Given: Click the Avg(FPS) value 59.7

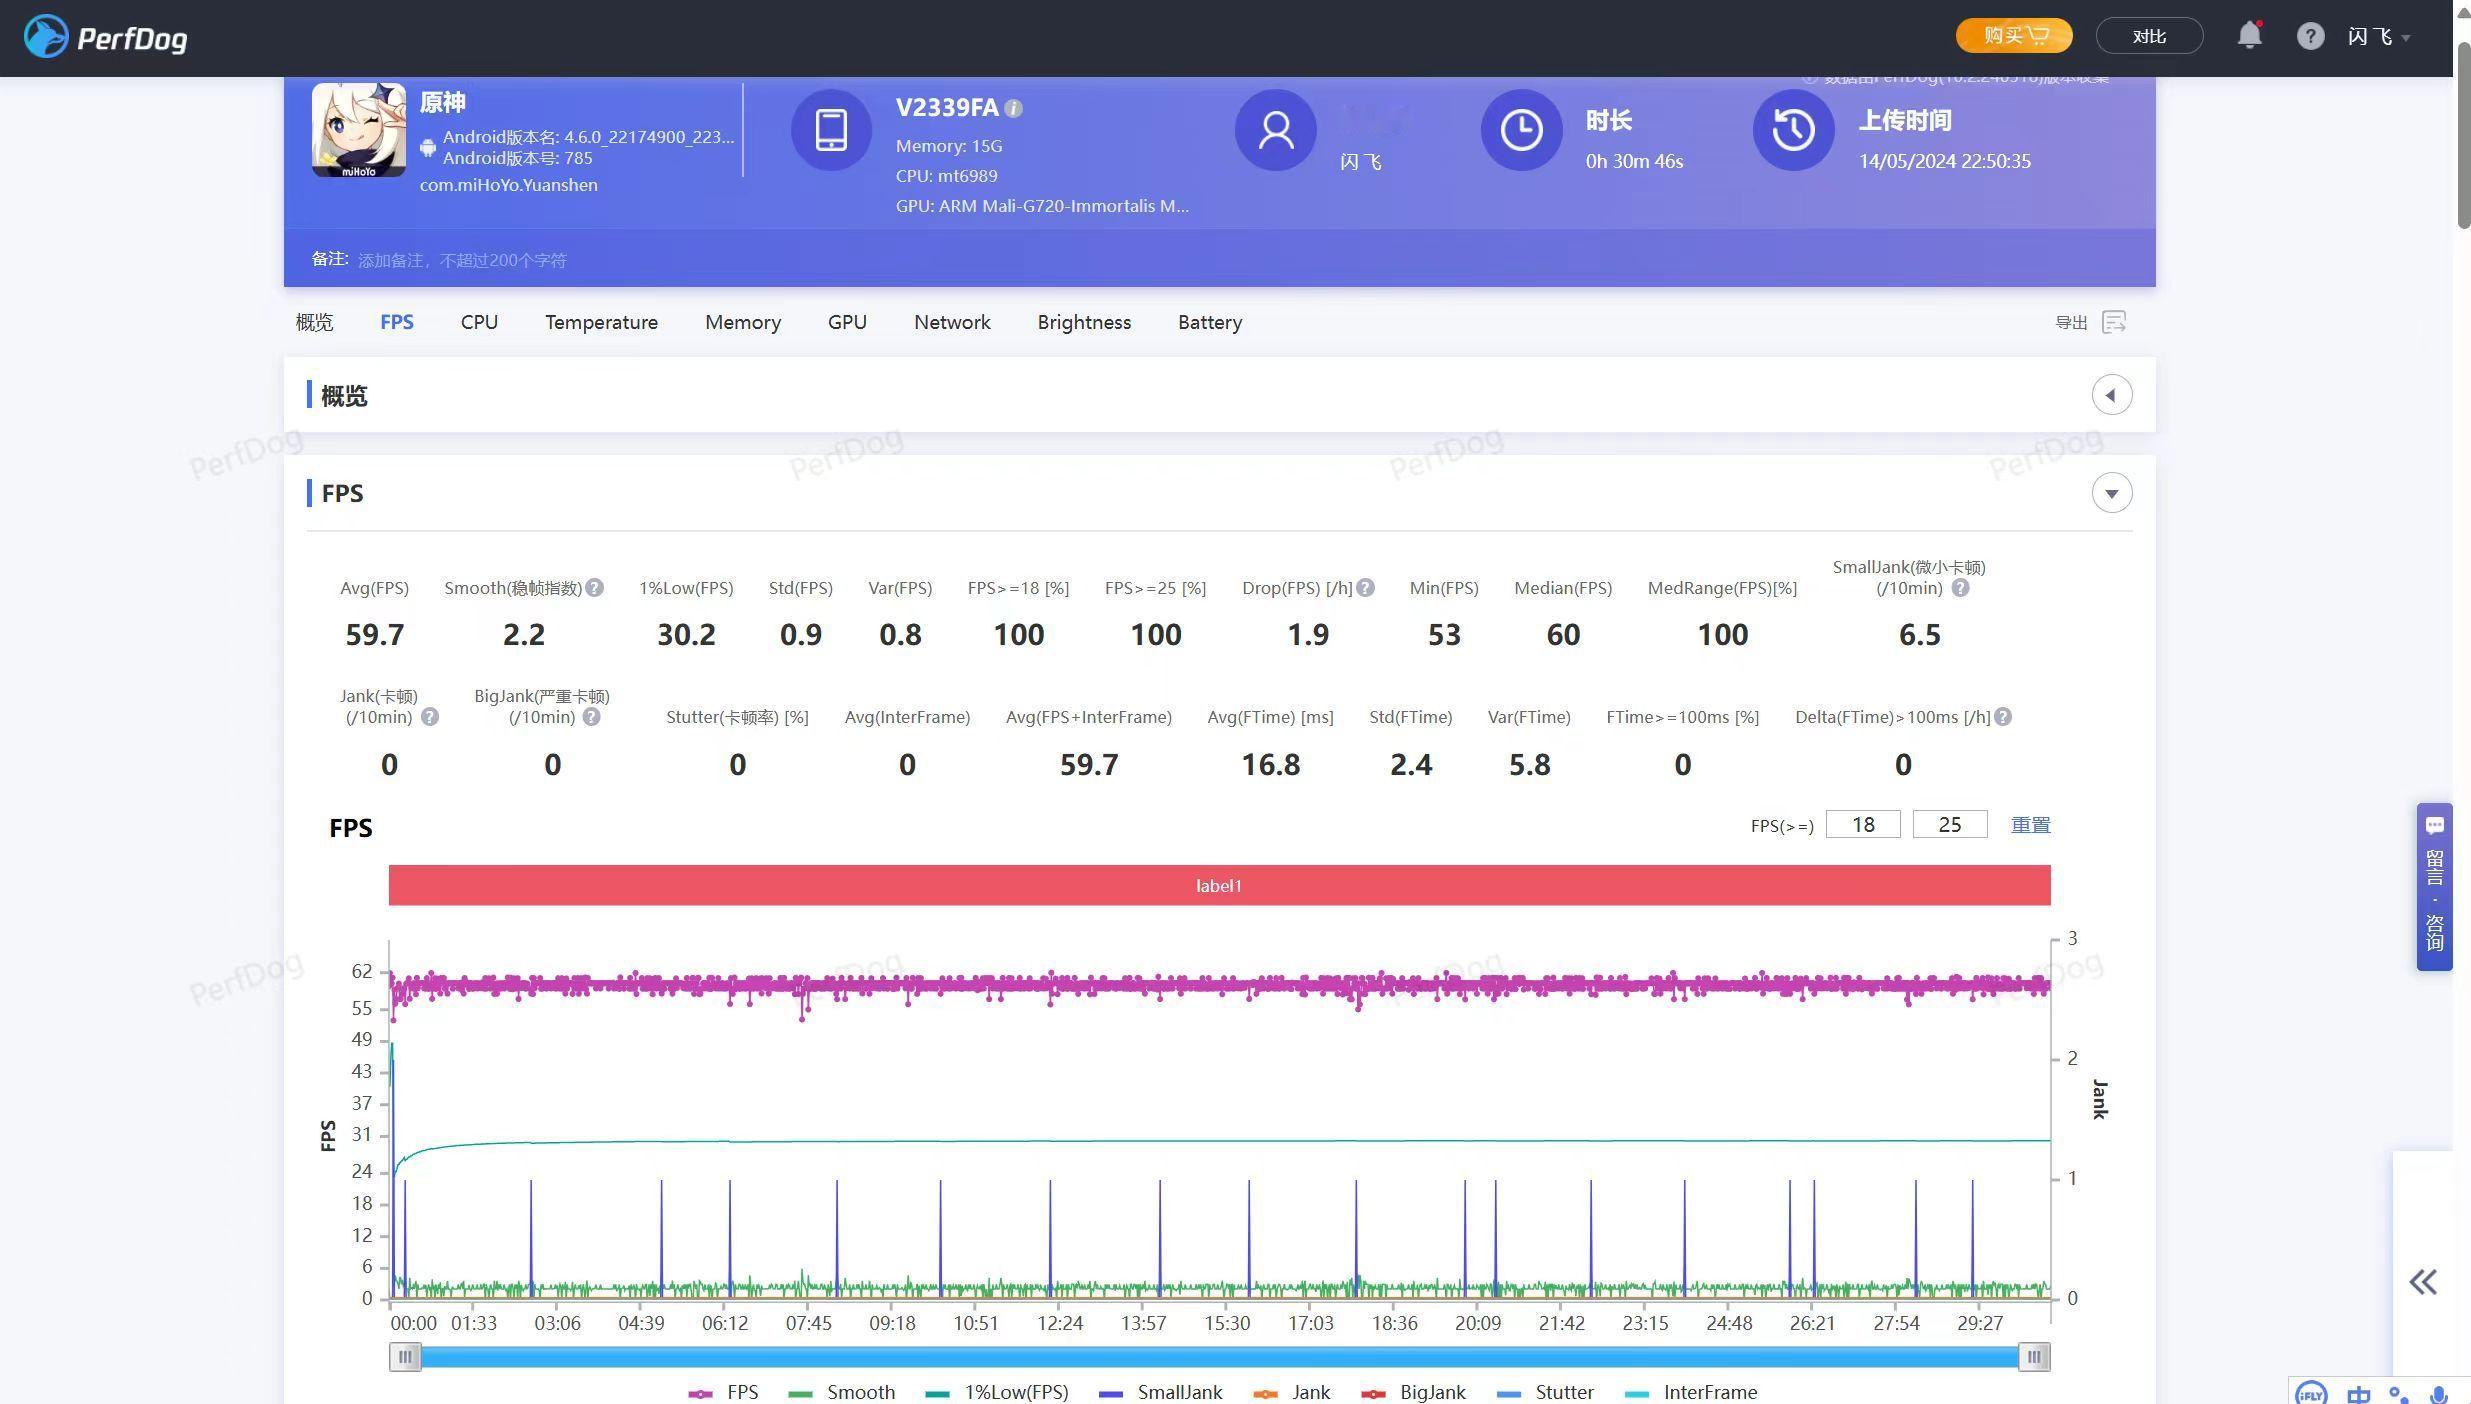Looking at the screenshot, I should [x=374, y=635].
